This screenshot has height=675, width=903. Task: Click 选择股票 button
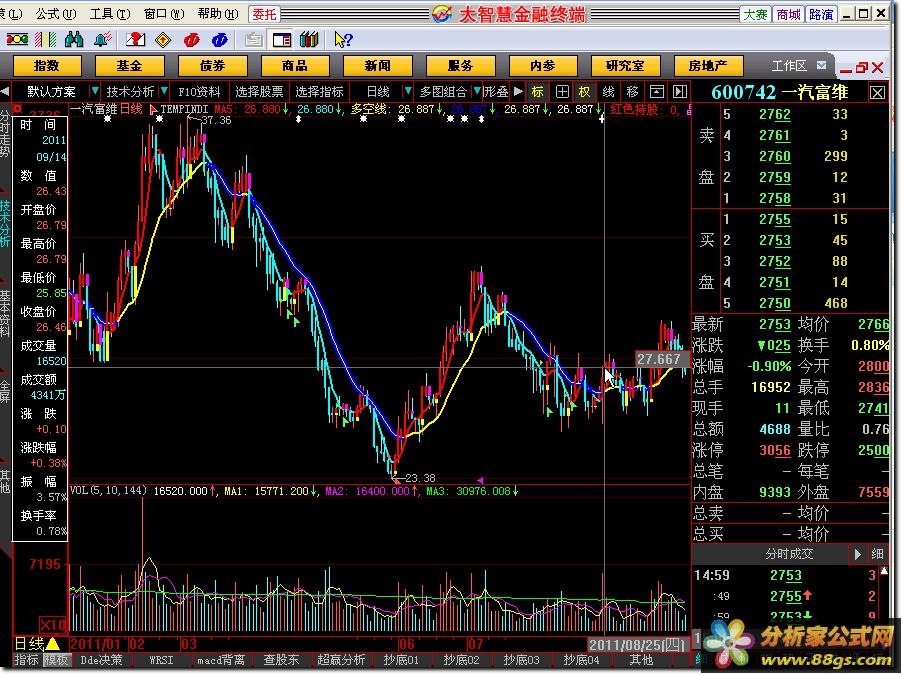point(260,92)
